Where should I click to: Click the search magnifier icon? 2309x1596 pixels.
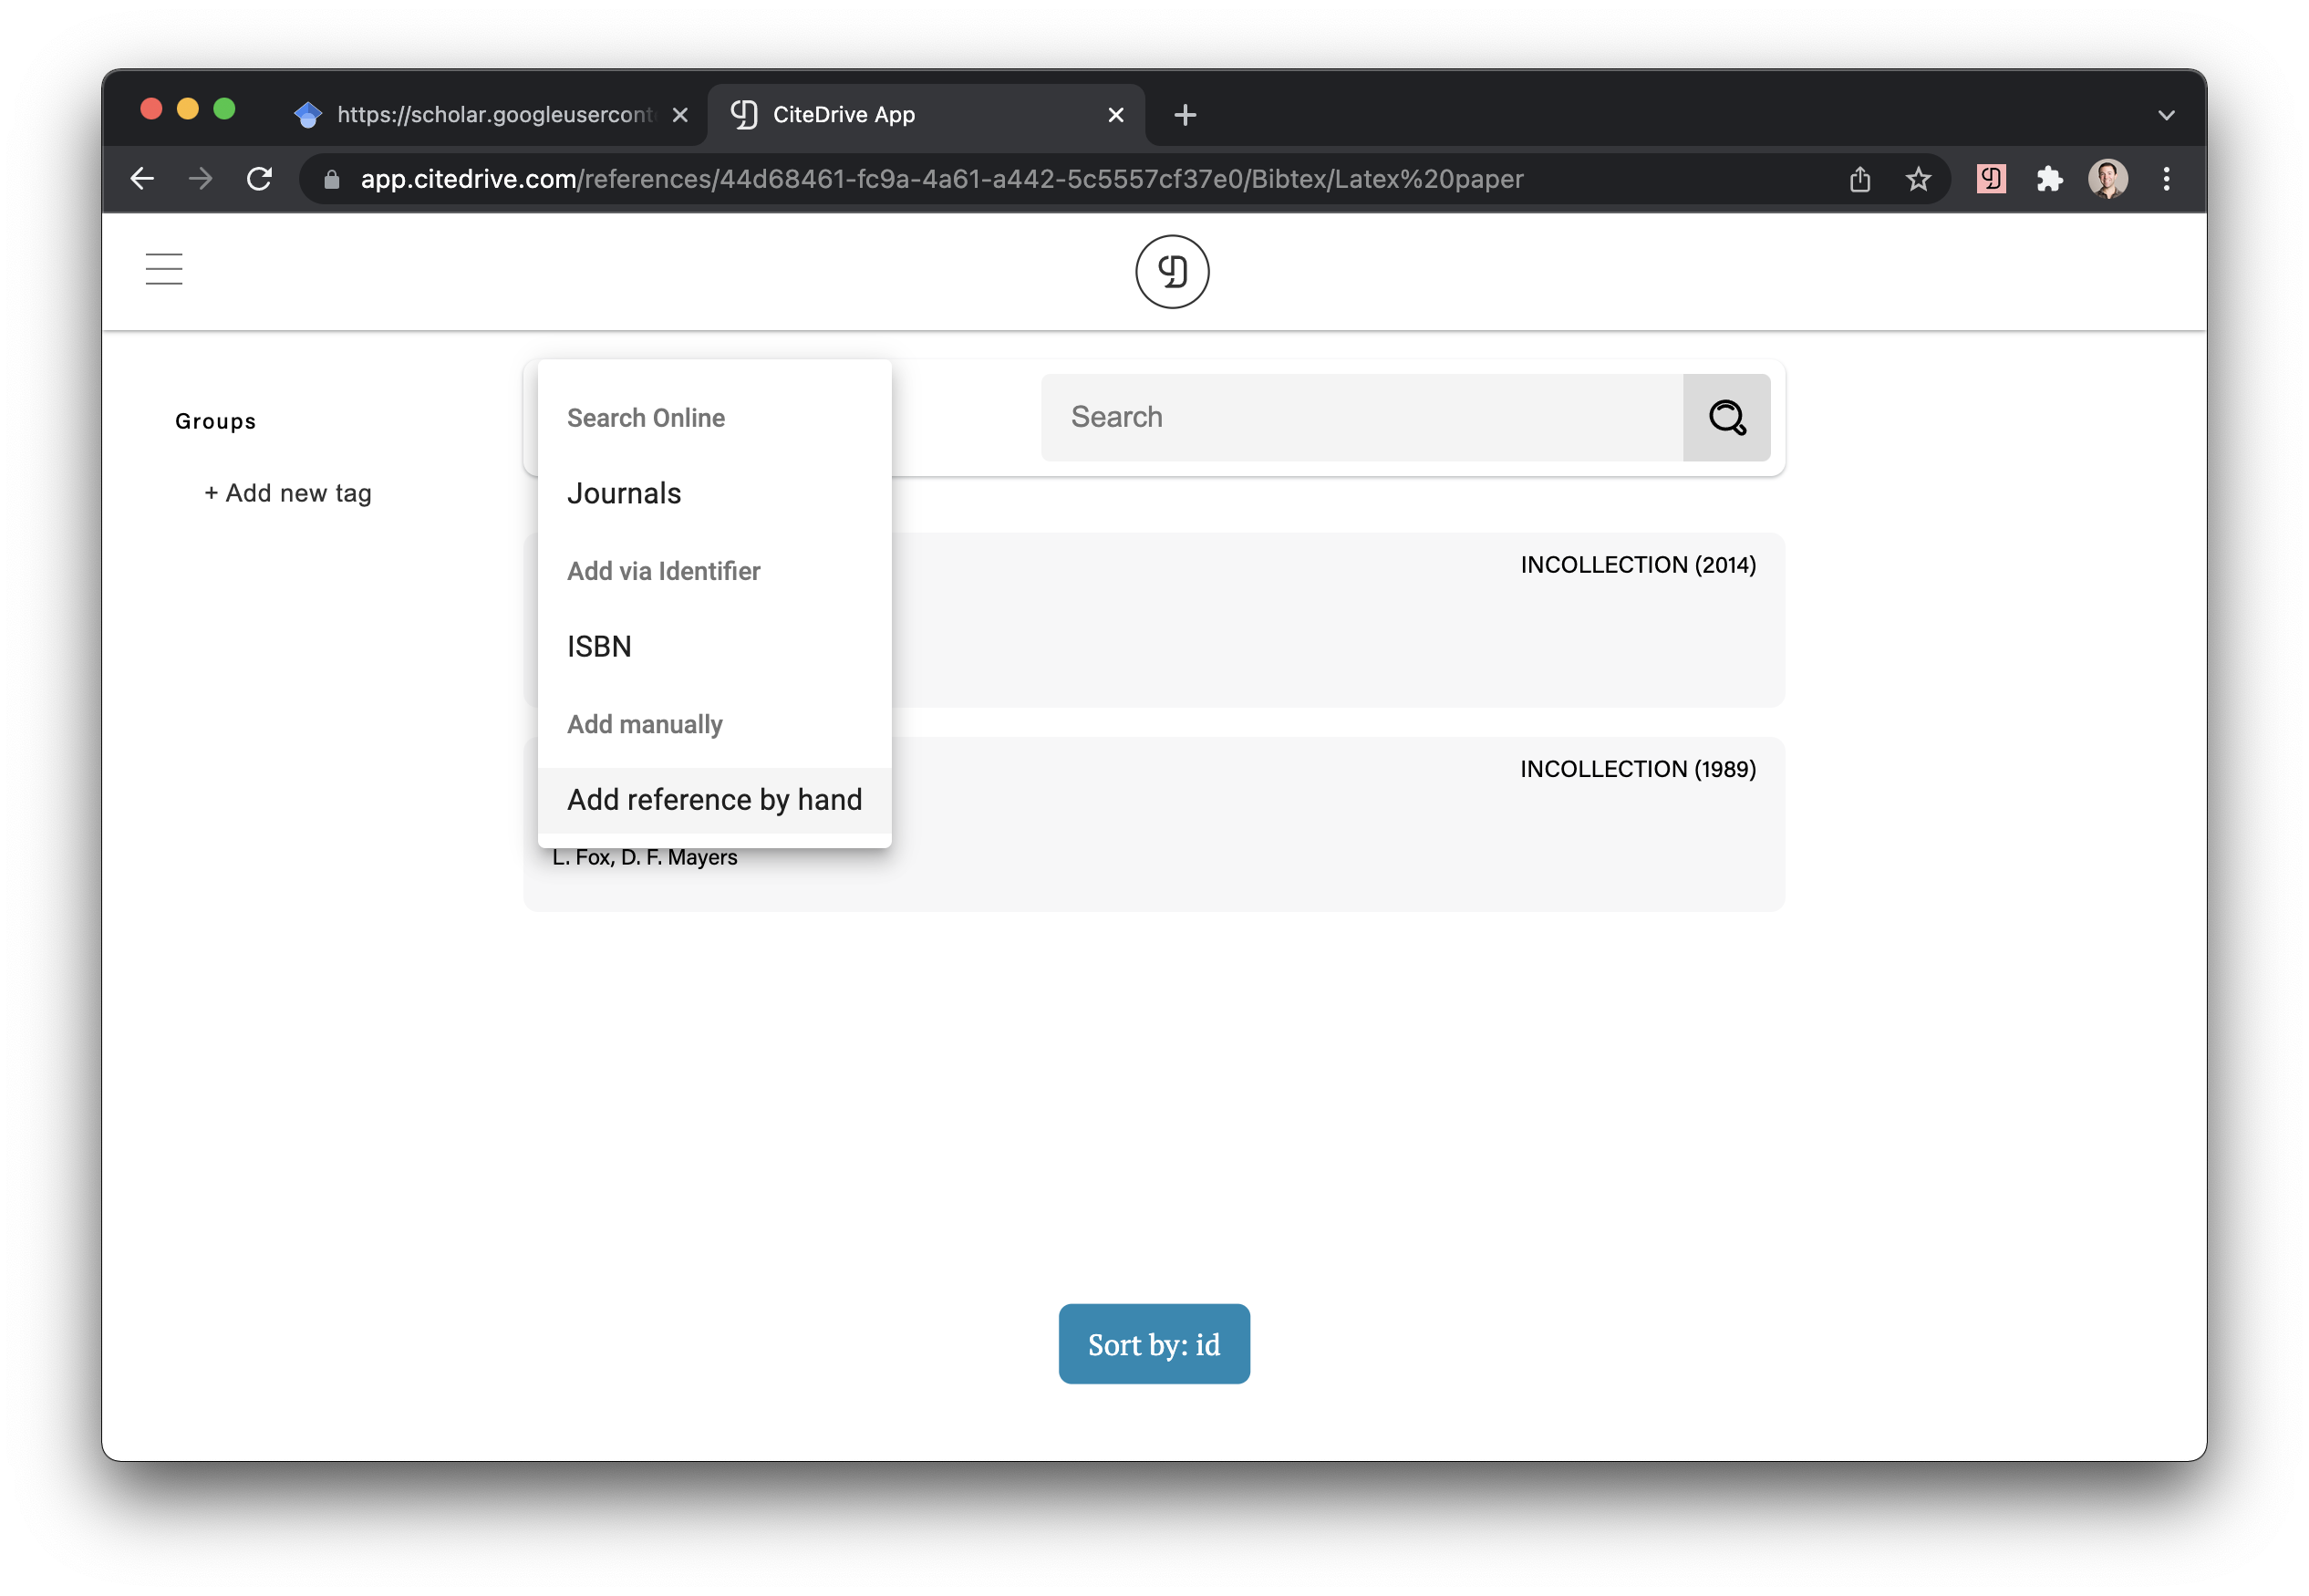[x=1724, y=416]
